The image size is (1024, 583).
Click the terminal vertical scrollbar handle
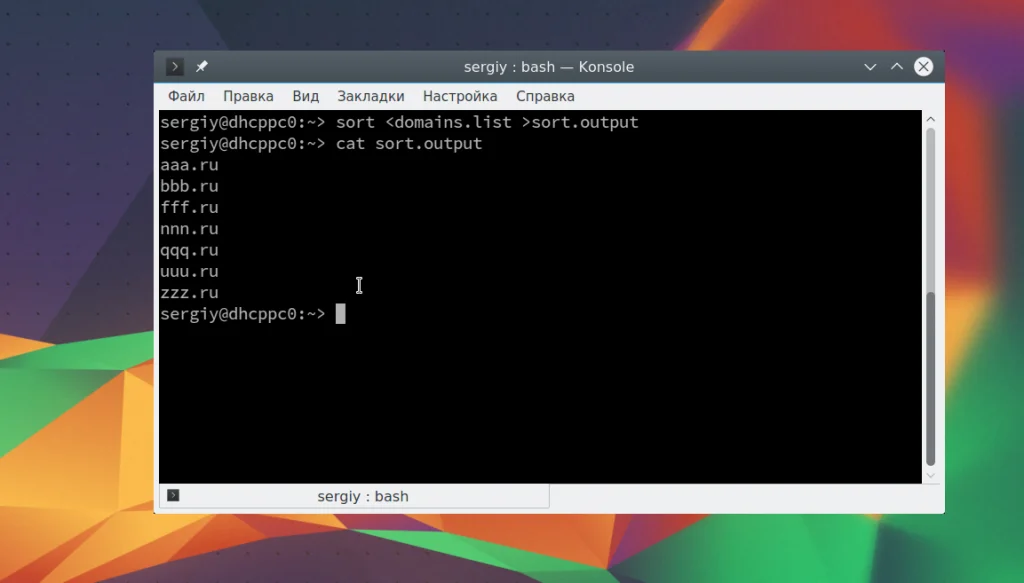coord(931,379)
